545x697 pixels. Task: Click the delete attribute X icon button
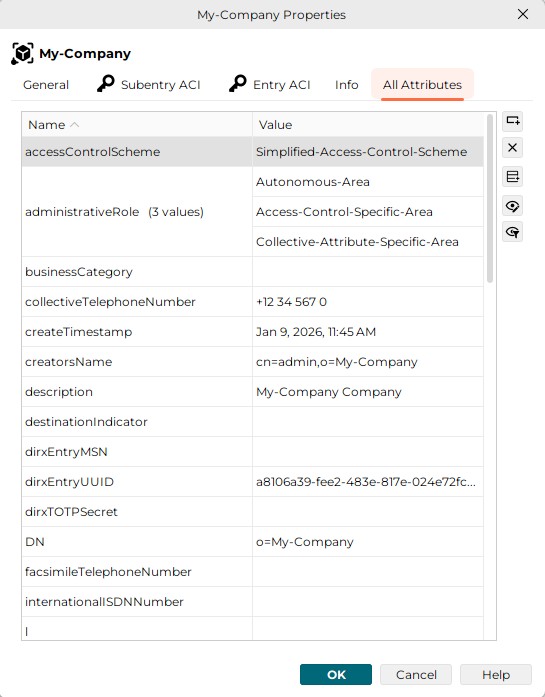[x=513, y=148]
